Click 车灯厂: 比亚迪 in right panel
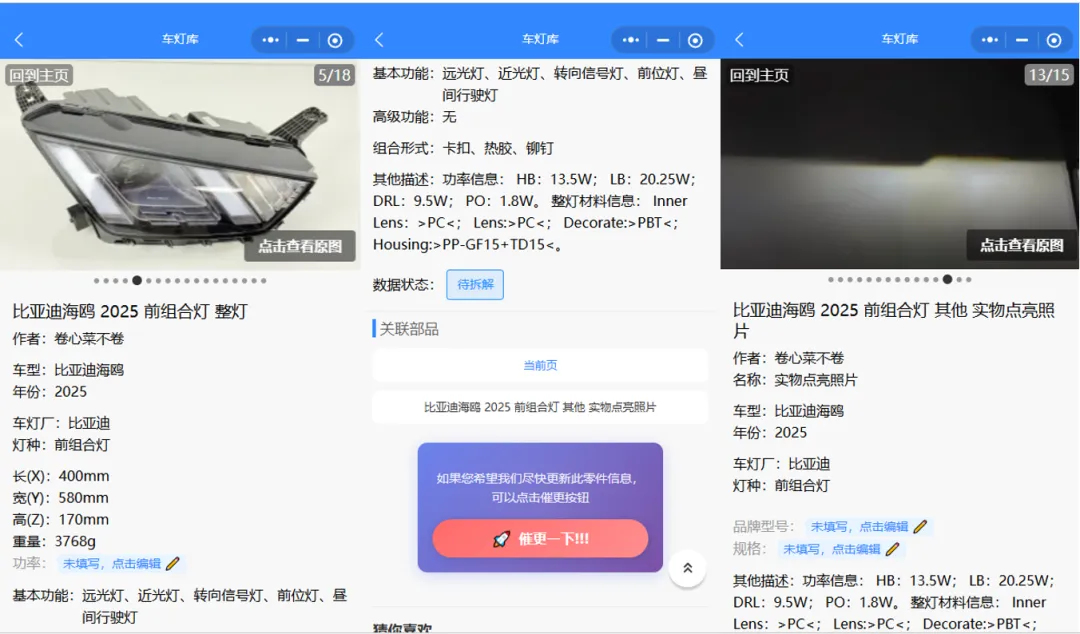This screenshot has width=1080, height=634. pos(782,464)
